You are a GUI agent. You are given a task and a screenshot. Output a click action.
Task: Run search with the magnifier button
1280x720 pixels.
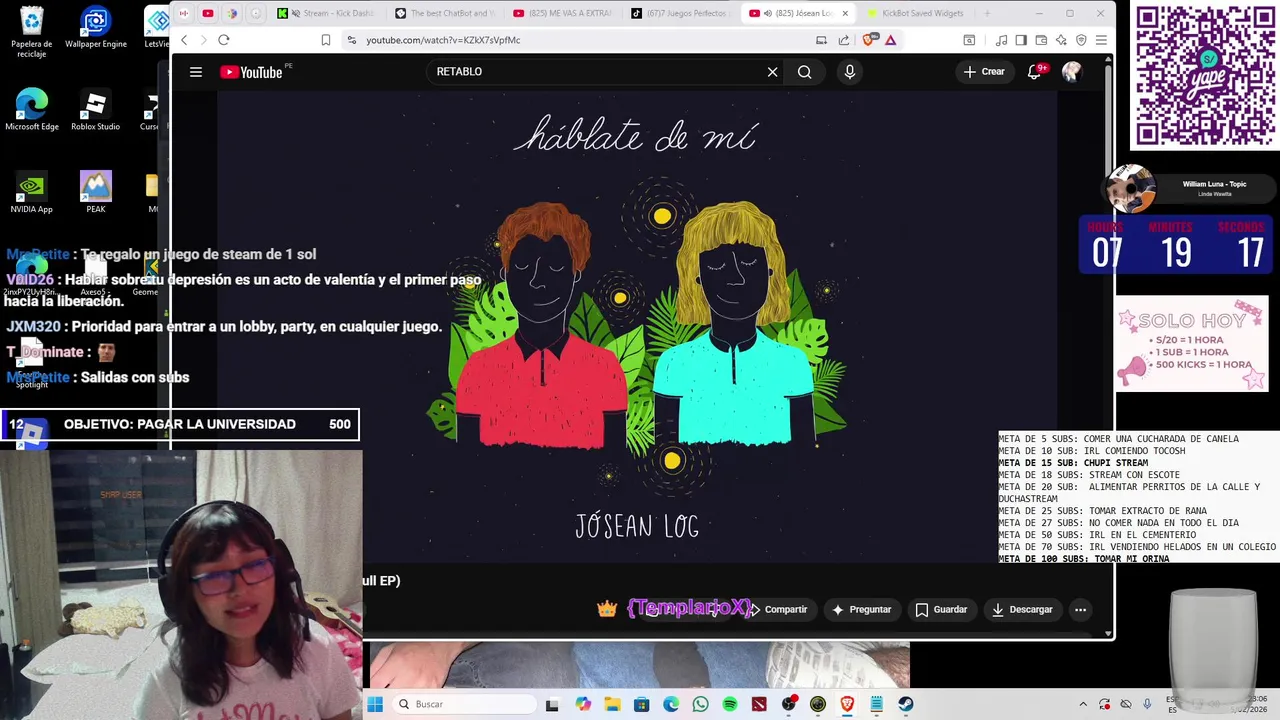[804, 72]
